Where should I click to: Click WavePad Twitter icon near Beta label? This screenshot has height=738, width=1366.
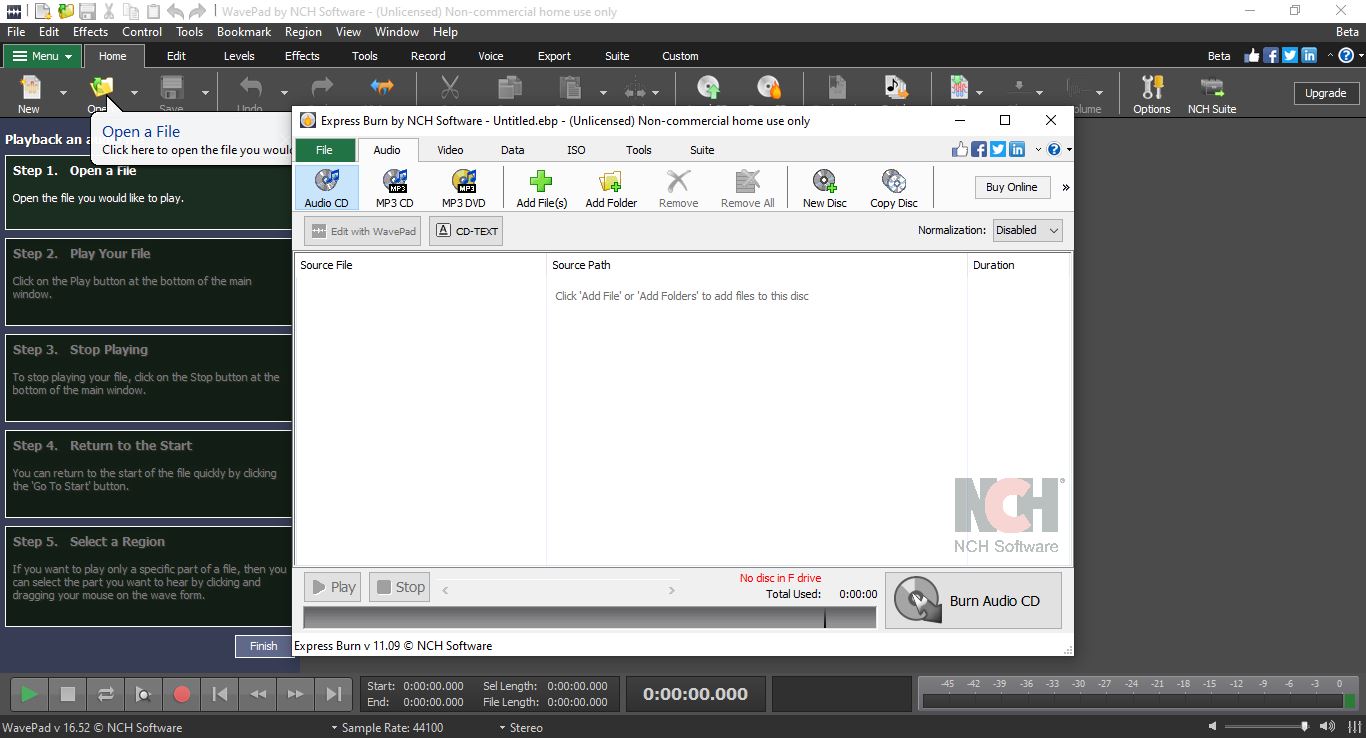[1290, 56]
